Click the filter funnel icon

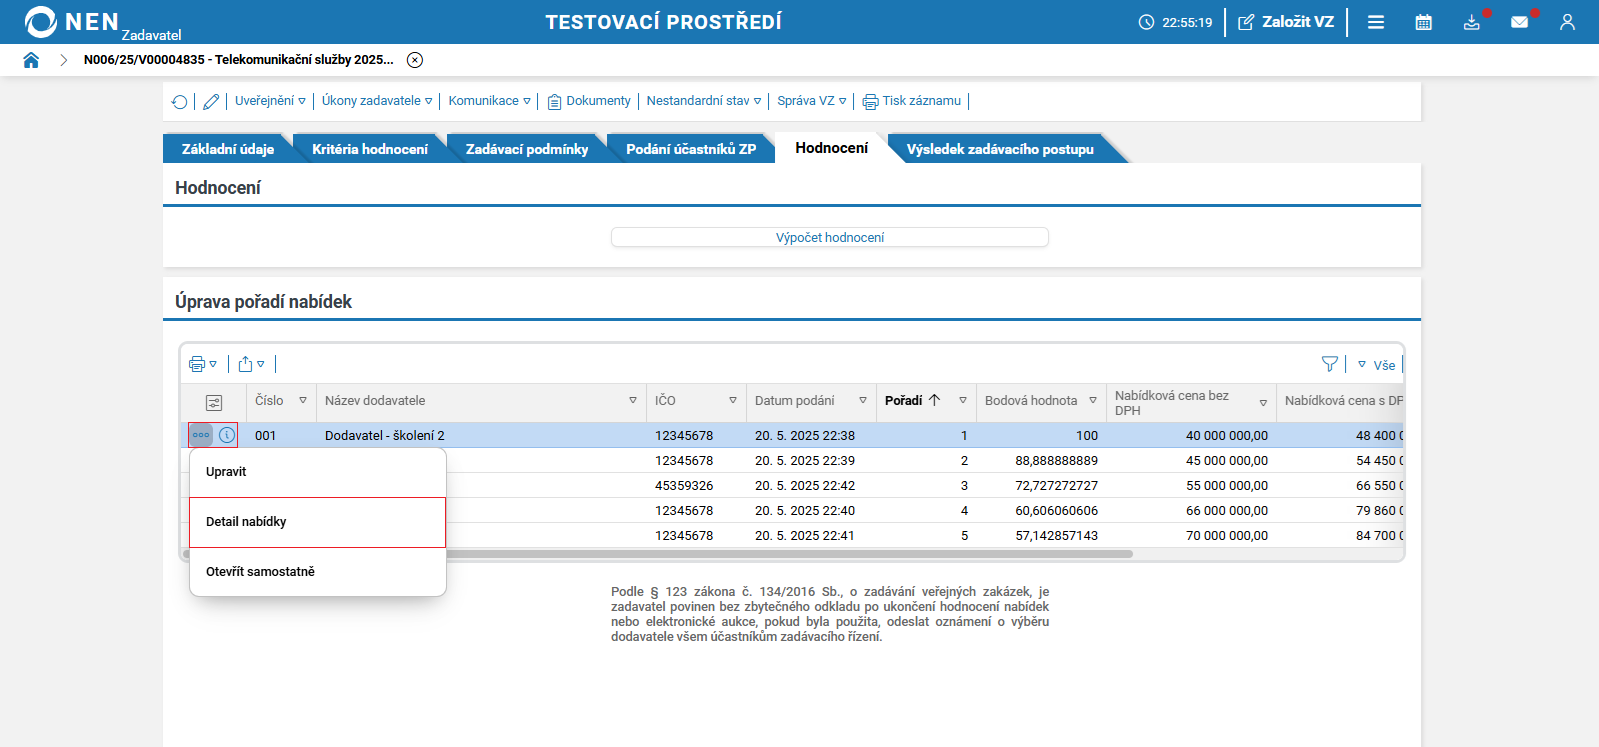(x=1330, y=364)
